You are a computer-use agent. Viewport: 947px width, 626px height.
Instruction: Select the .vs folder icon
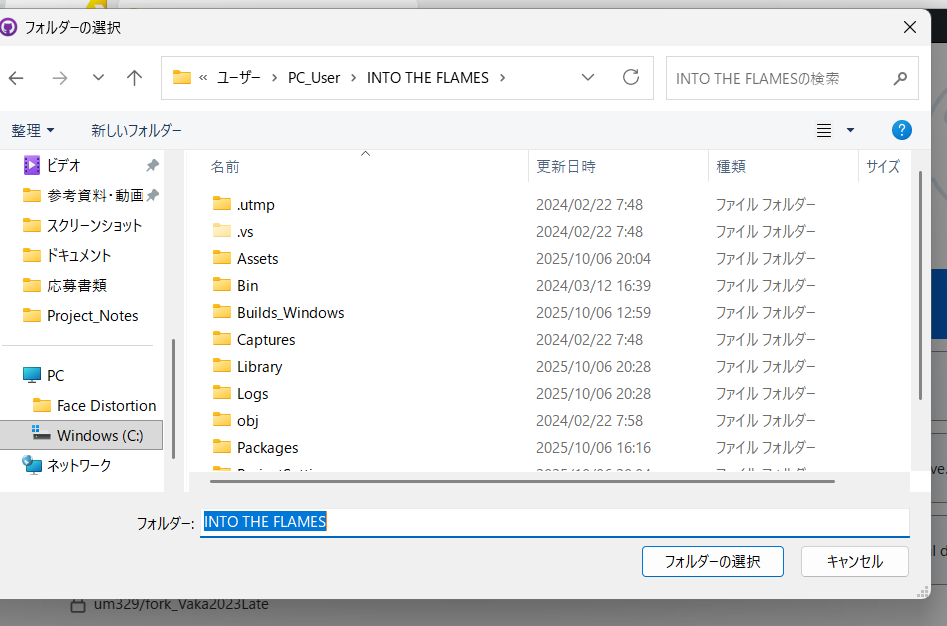(222, 231)
